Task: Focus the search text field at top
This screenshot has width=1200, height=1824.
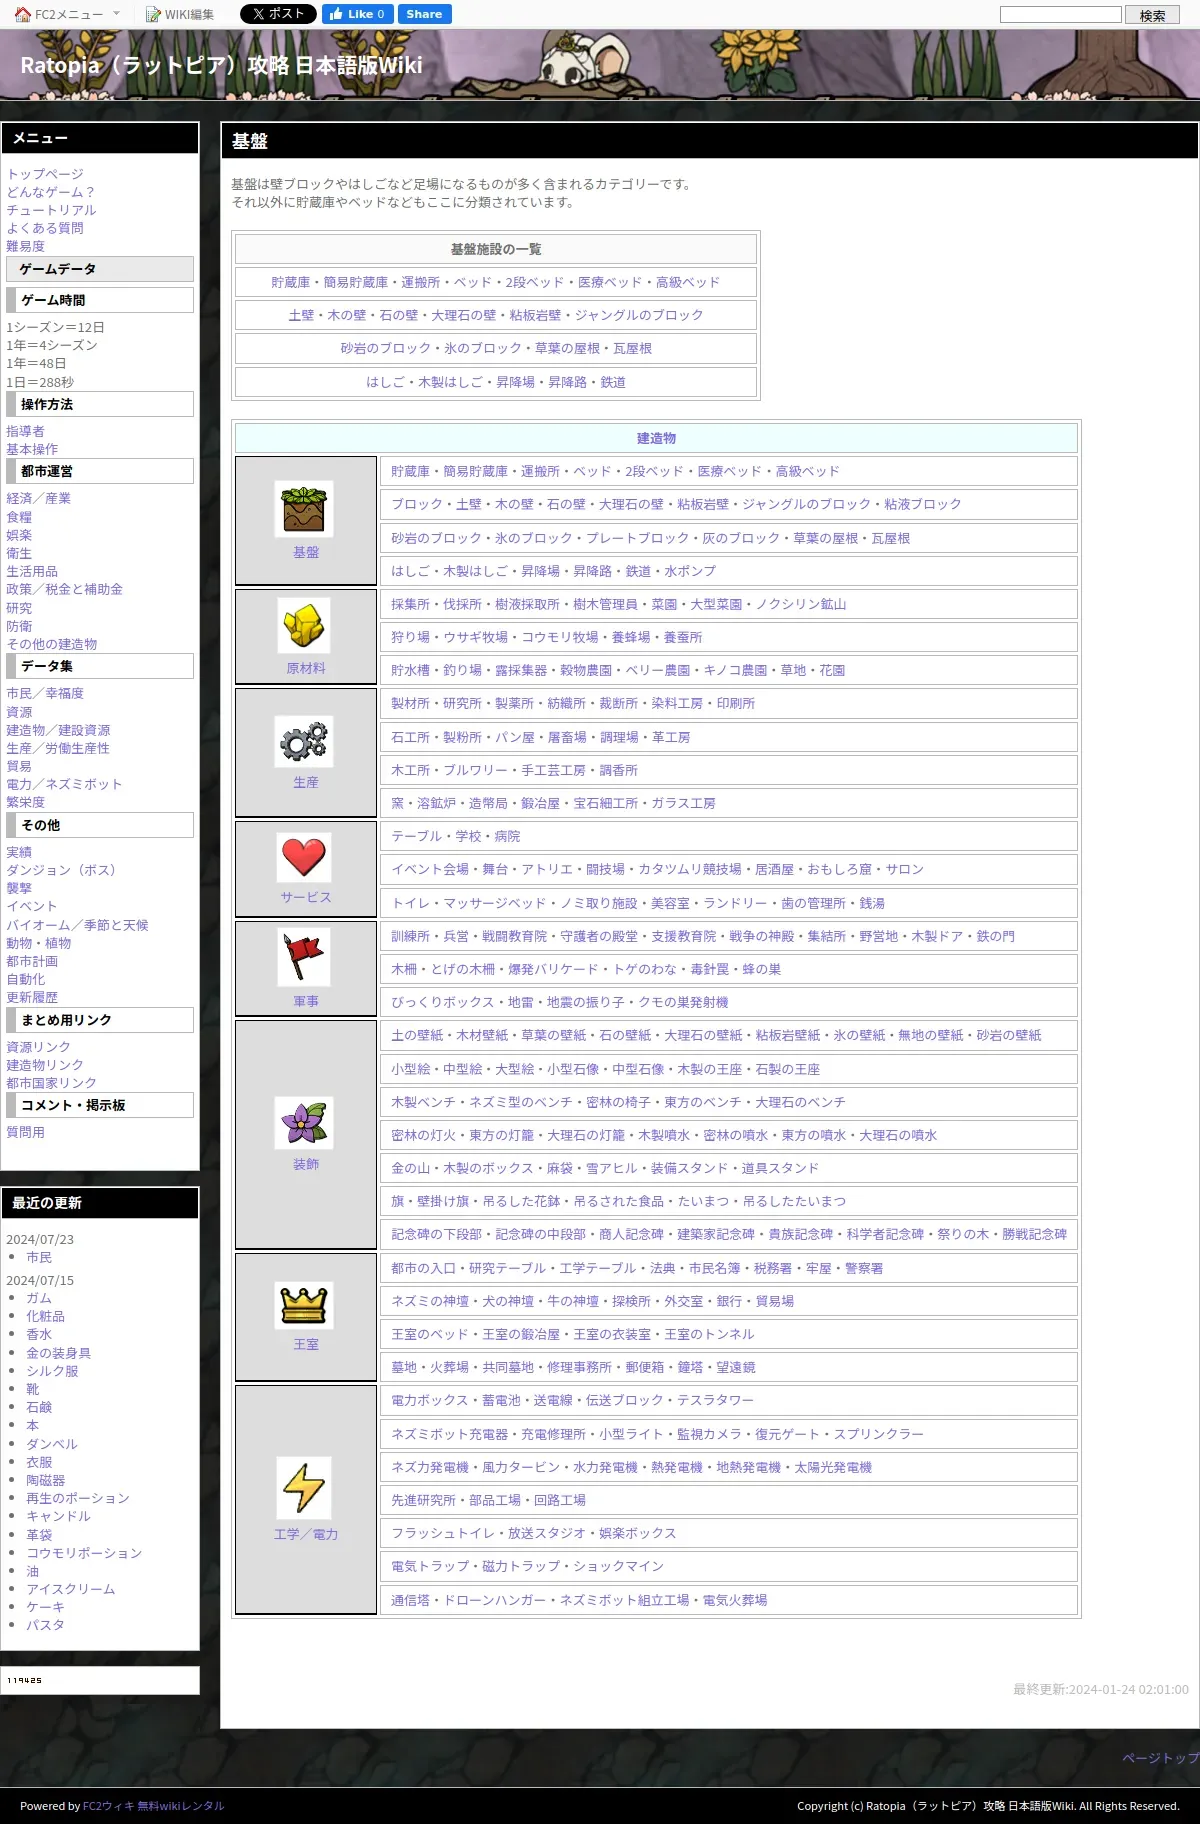Action: click(x=1060, y=14)
